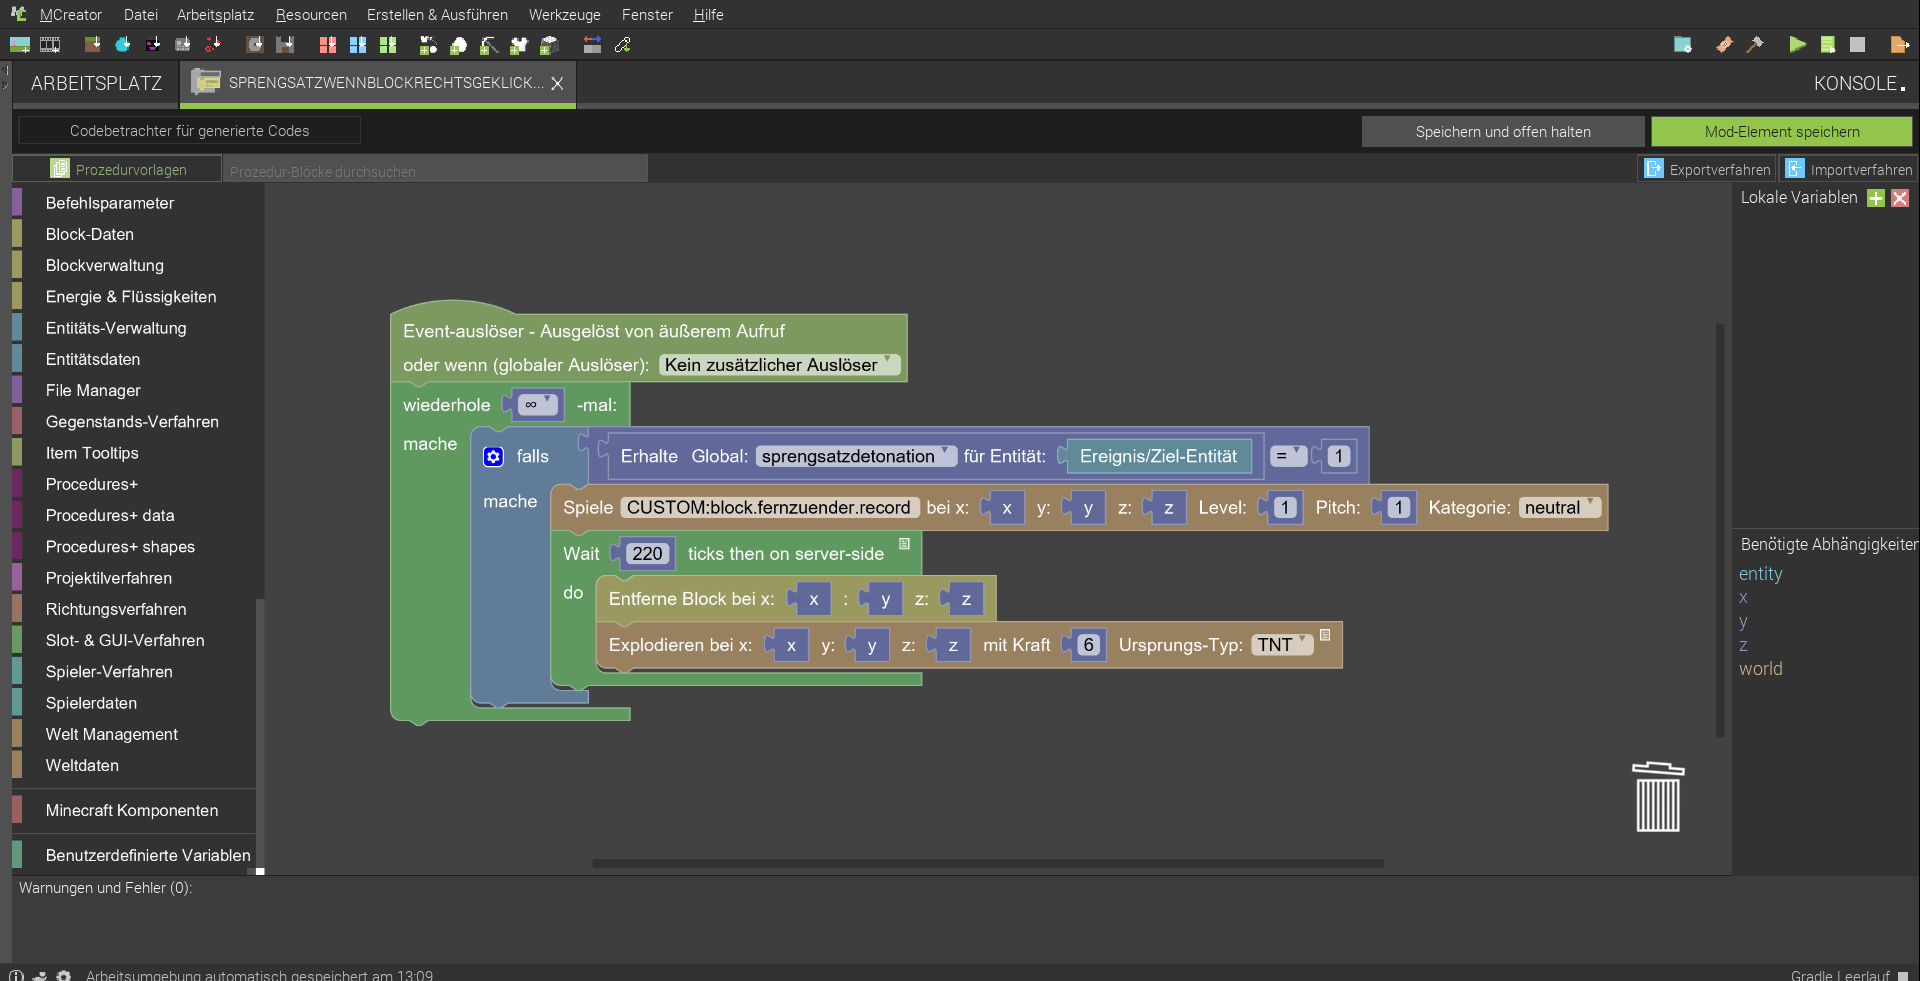
Task: Click the import dirt block texture icon
Action: tap(92, 45)
